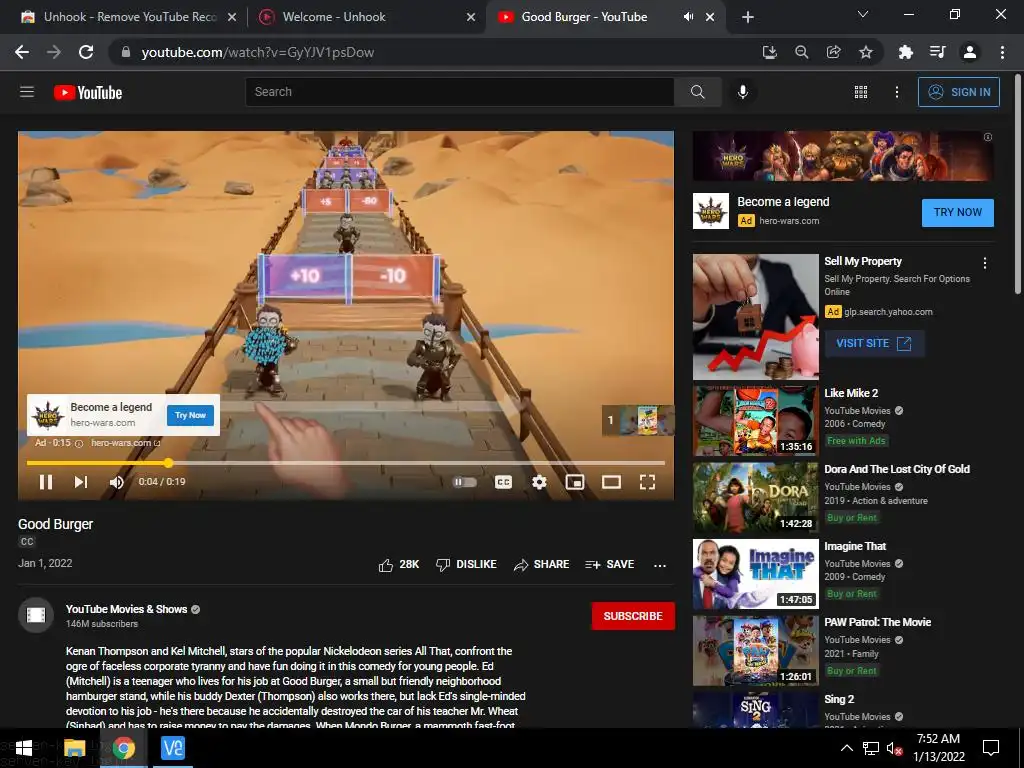Toggle closed captions in player
Screen dimensions: 1024x768
[x=504, y=482]
